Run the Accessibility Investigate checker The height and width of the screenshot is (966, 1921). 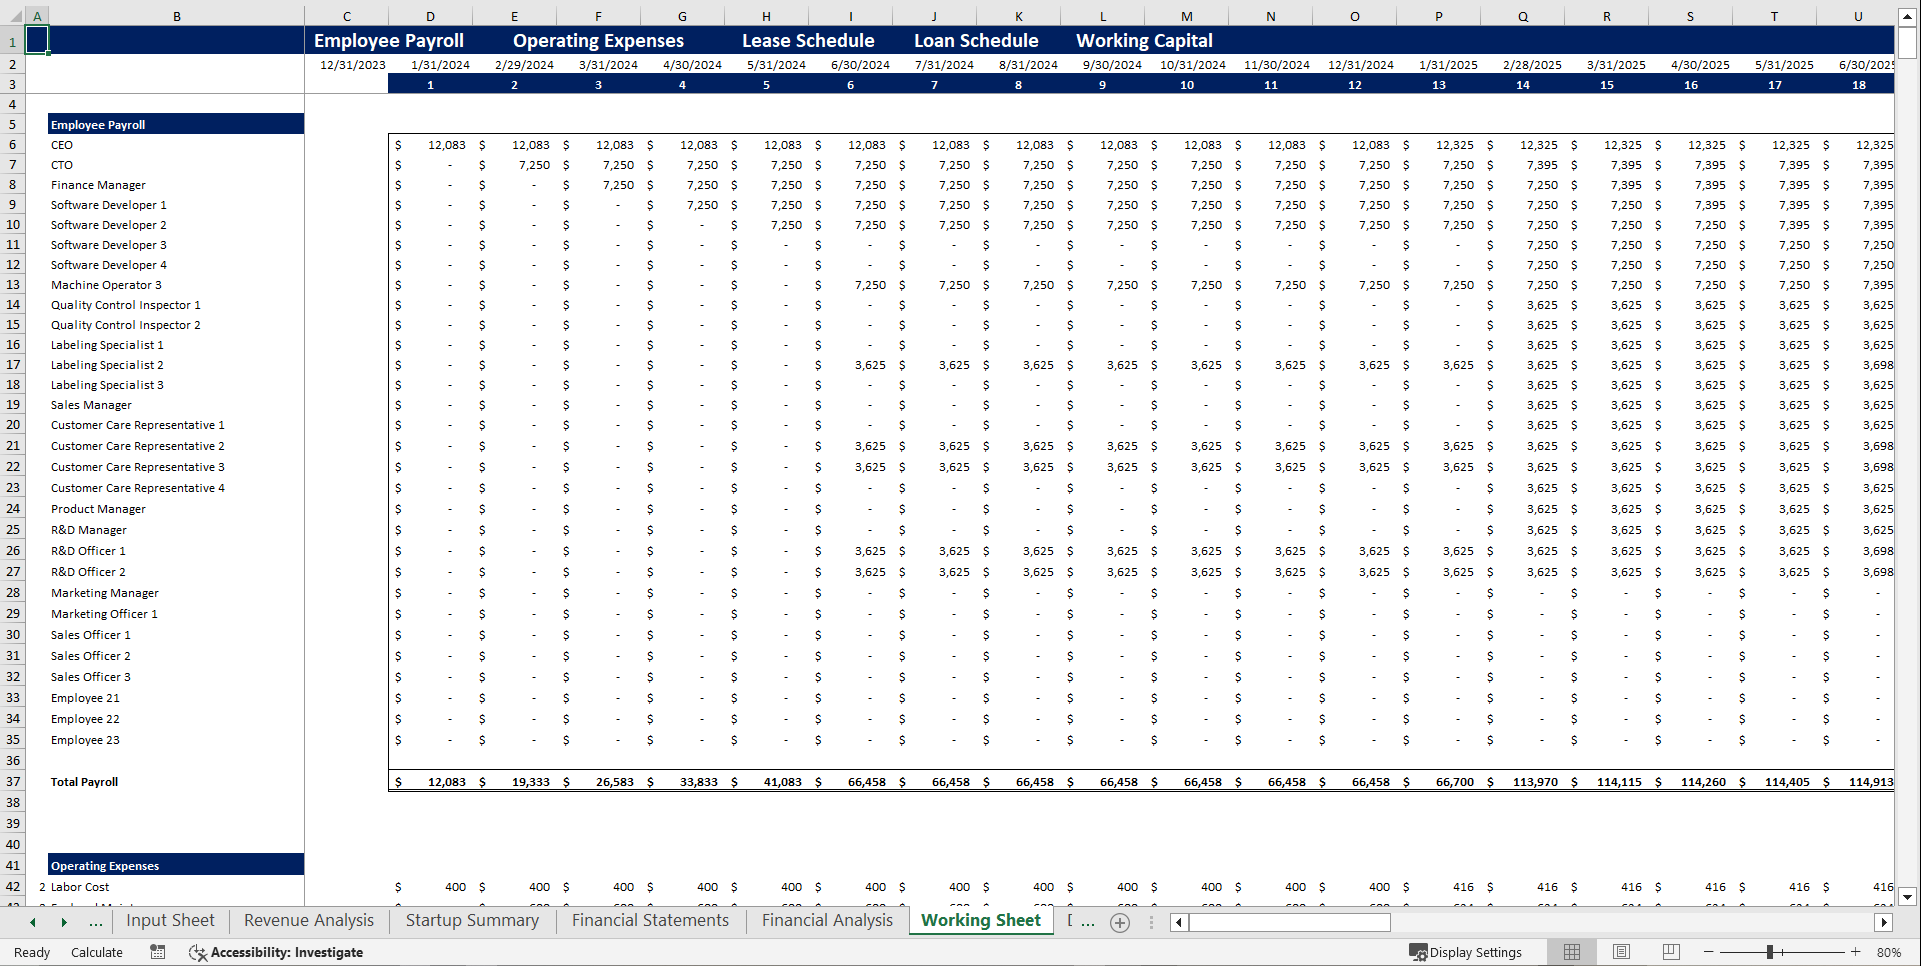(277, 952)
